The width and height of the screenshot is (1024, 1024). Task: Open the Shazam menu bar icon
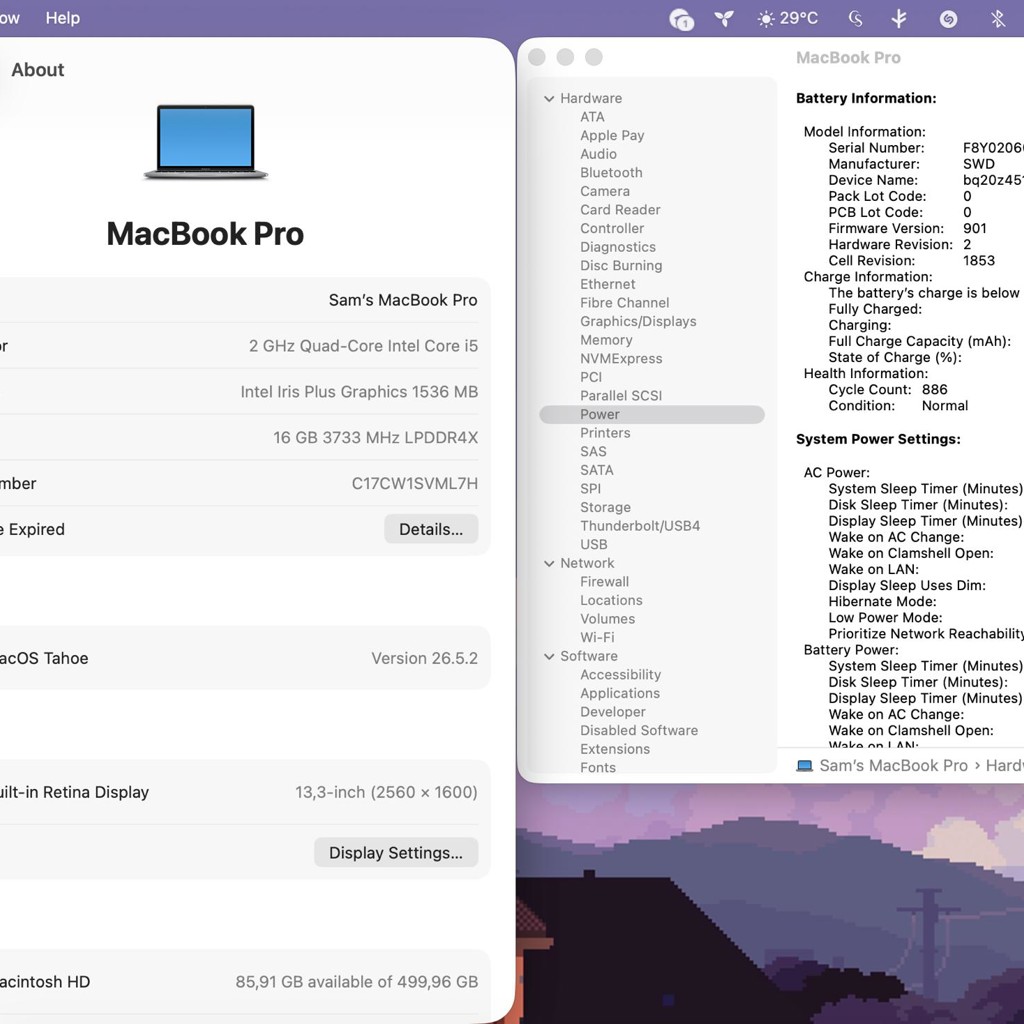948,19
